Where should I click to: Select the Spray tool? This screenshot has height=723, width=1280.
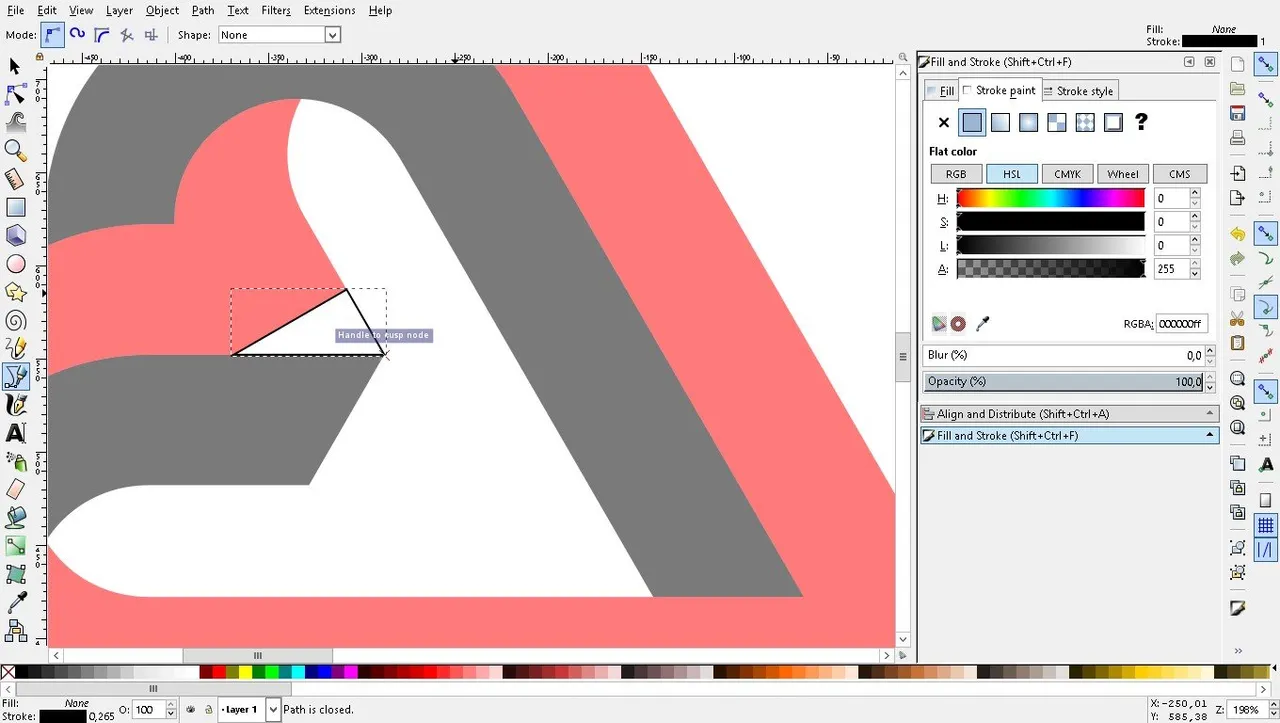pyautogui.click(x=15, y=461)
